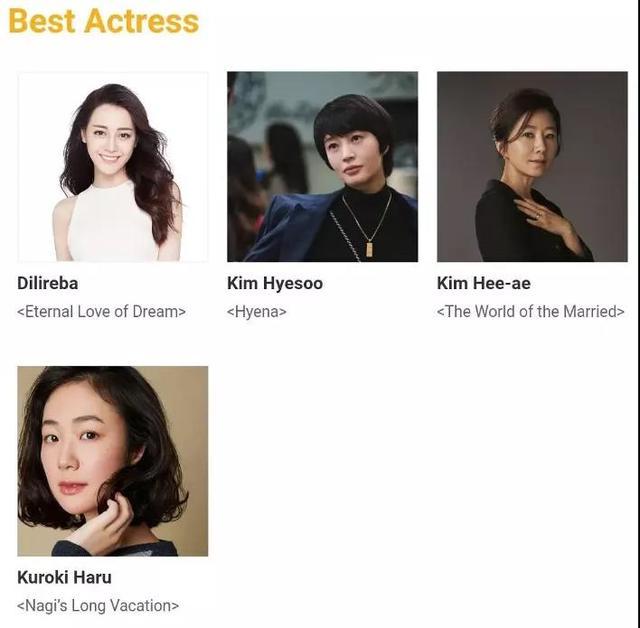Viewport: 640px width, 628px height.
Task: Click the Kuroki Haru name label
Action: tap(64, 577)
